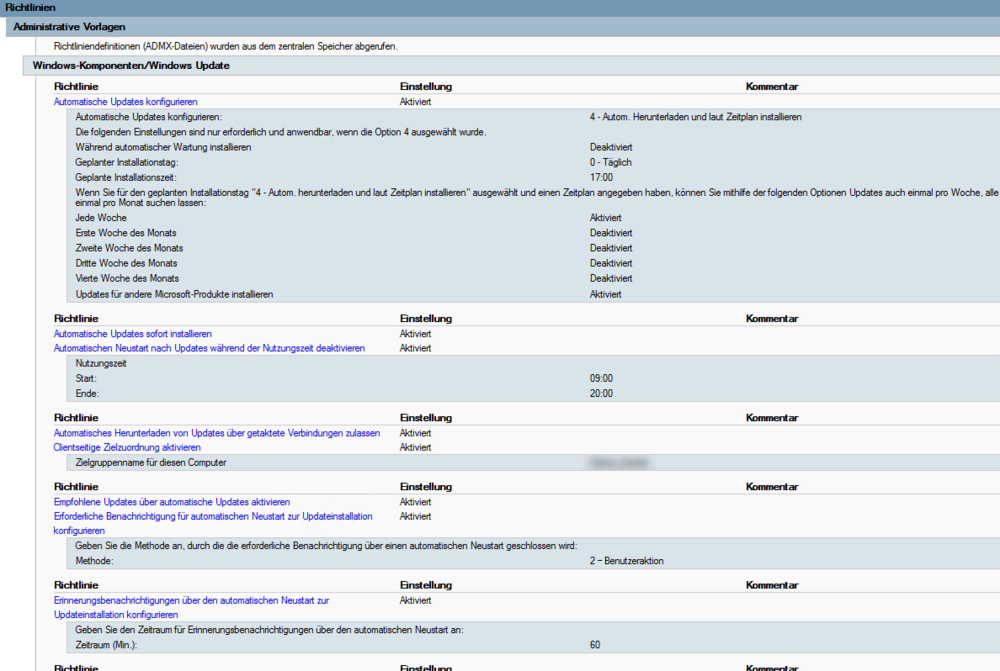Image resolution: width=1000 pixels, height=671 pixels.
Task: Open the getaktete Verbindungen download policy link
Action: (216, 433)
